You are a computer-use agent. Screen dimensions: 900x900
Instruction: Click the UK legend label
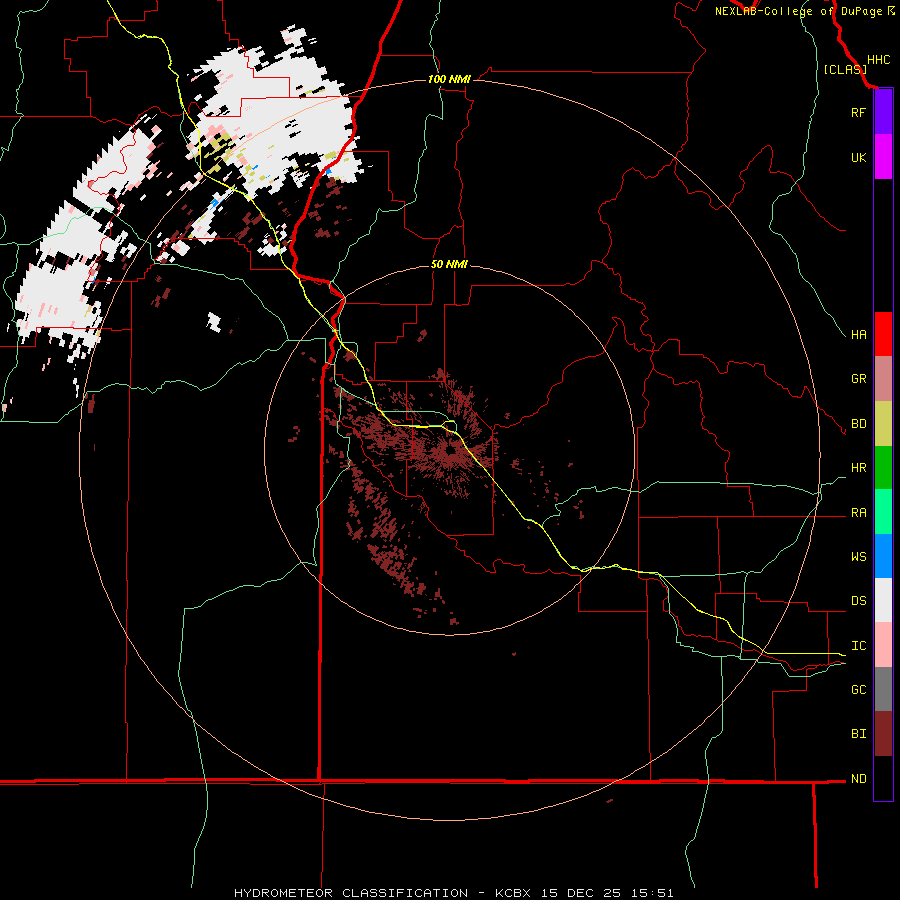858,157
